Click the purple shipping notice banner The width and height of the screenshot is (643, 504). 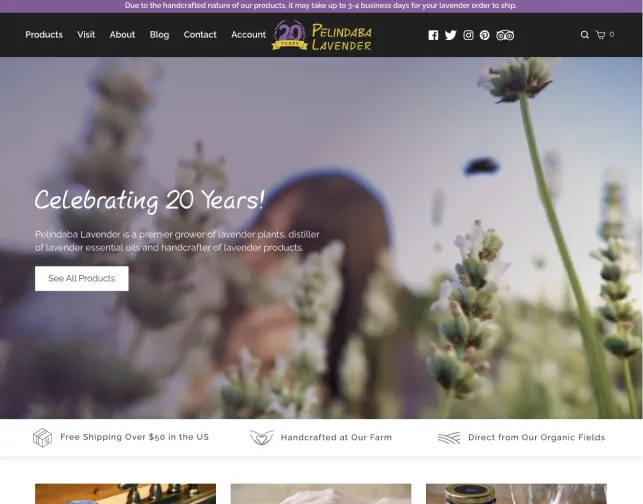pos(322,6)
